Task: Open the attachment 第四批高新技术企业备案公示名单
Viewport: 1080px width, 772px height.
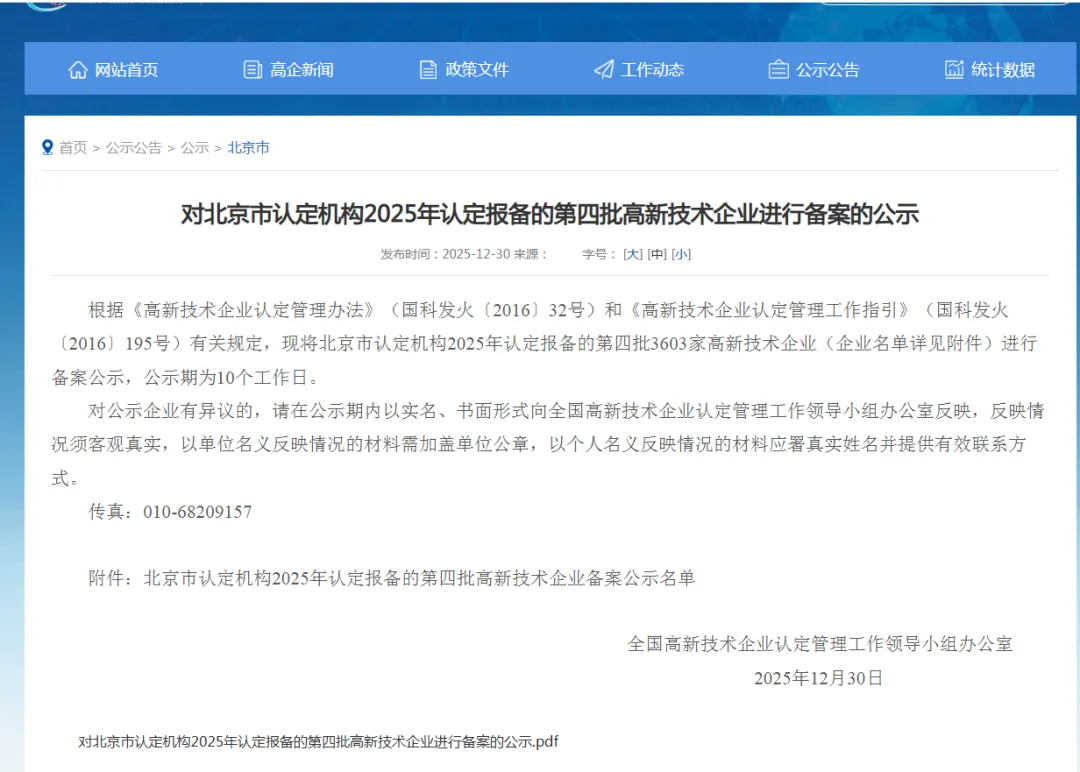Action: tap(419, 578)
